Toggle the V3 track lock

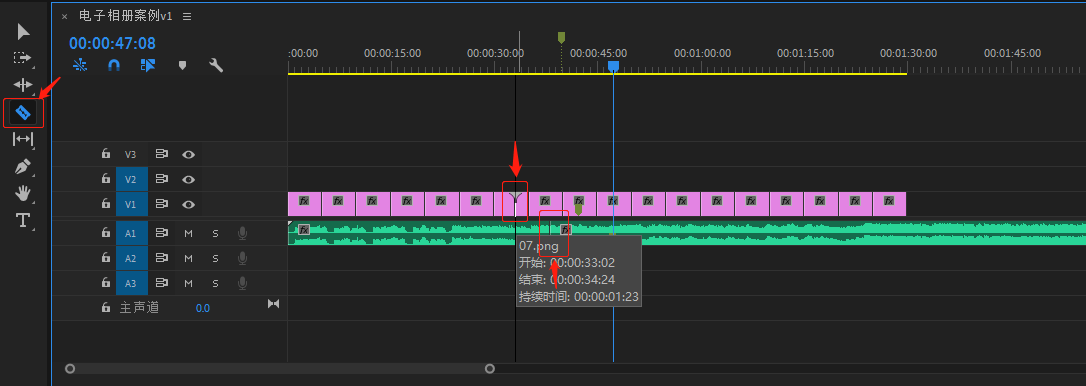[105, 154]
